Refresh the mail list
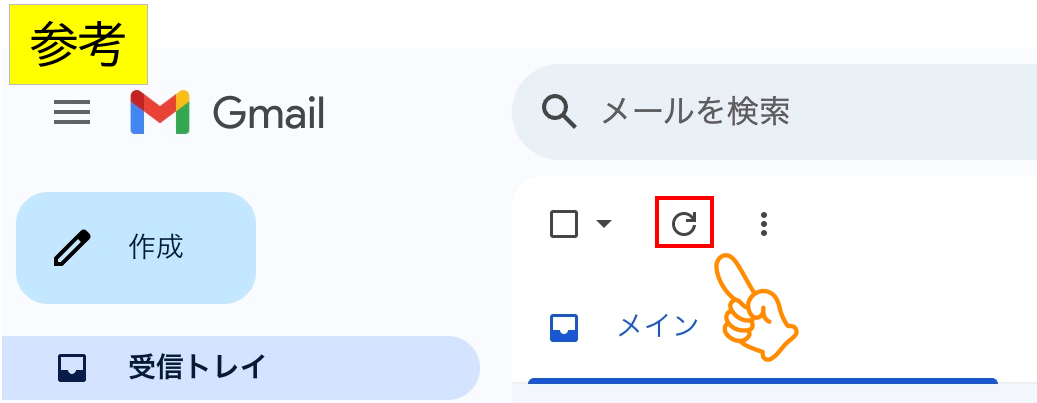The image size is (1037, 403). (x=684, y=224)
